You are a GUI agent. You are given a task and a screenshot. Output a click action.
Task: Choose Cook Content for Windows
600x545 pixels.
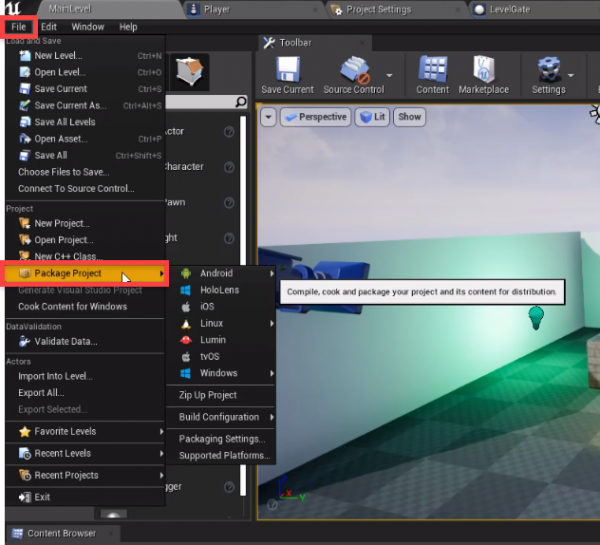(x=85, y=307)
